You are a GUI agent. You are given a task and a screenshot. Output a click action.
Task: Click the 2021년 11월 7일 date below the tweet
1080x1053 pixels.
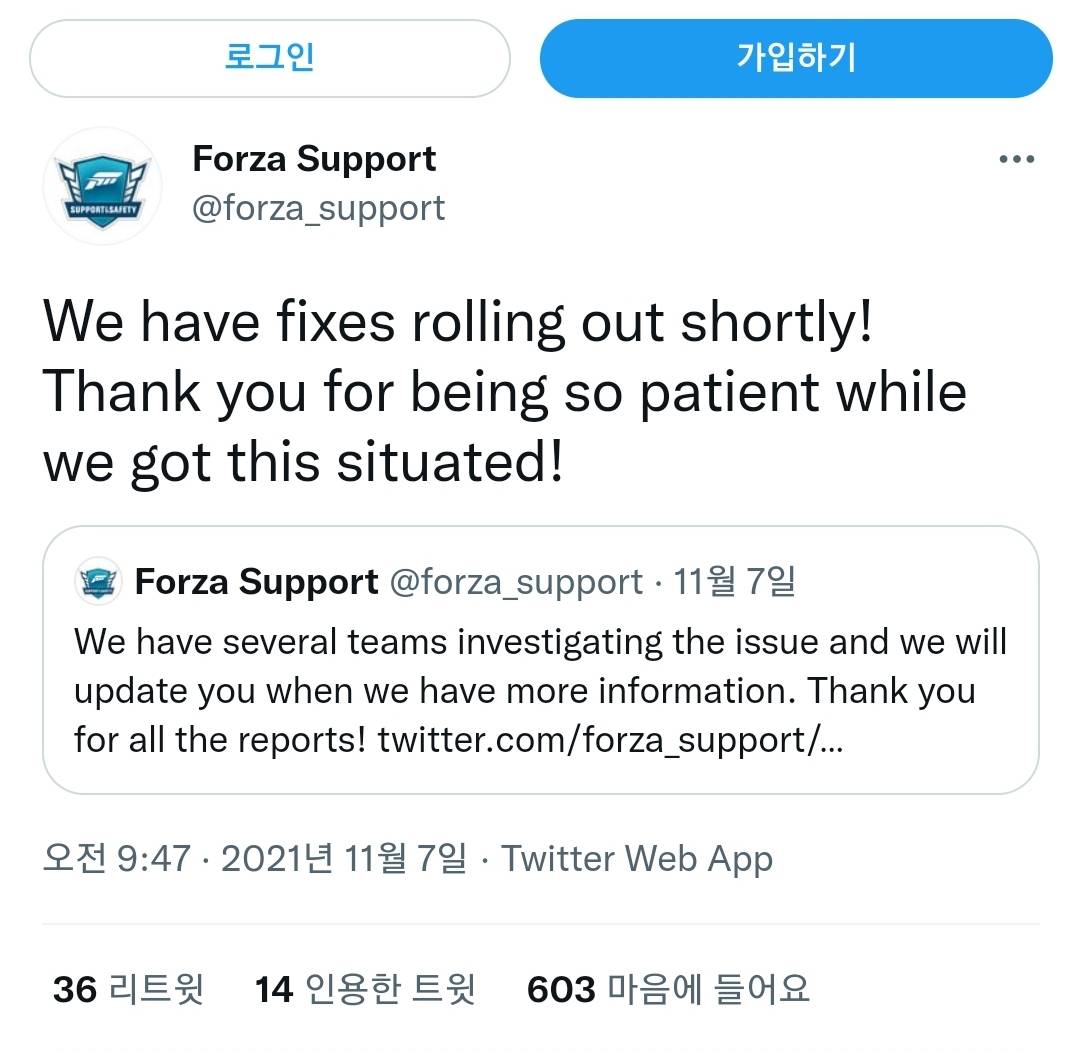click(x=343, y=858)
